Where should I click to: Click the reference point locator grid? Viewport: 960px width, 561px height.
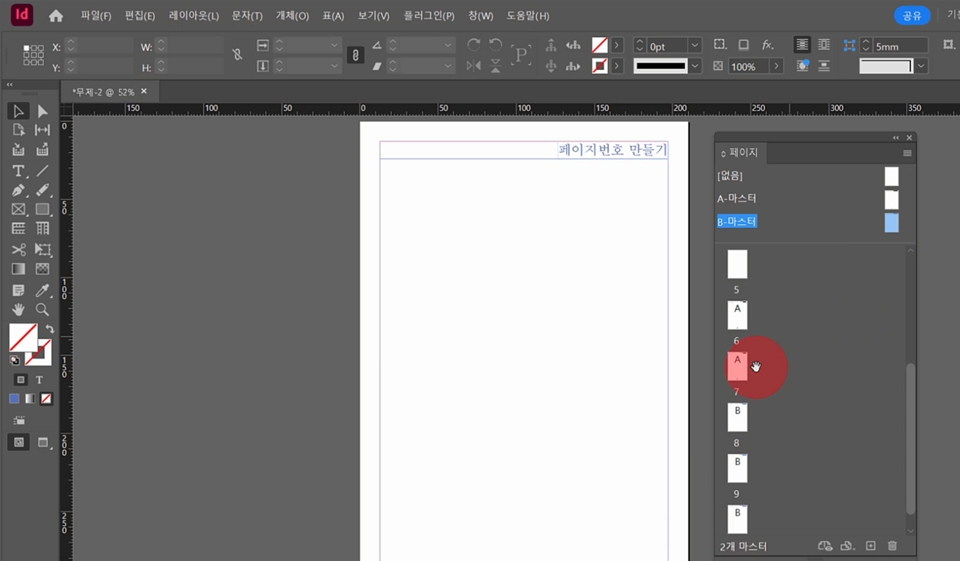click(33, 55)
